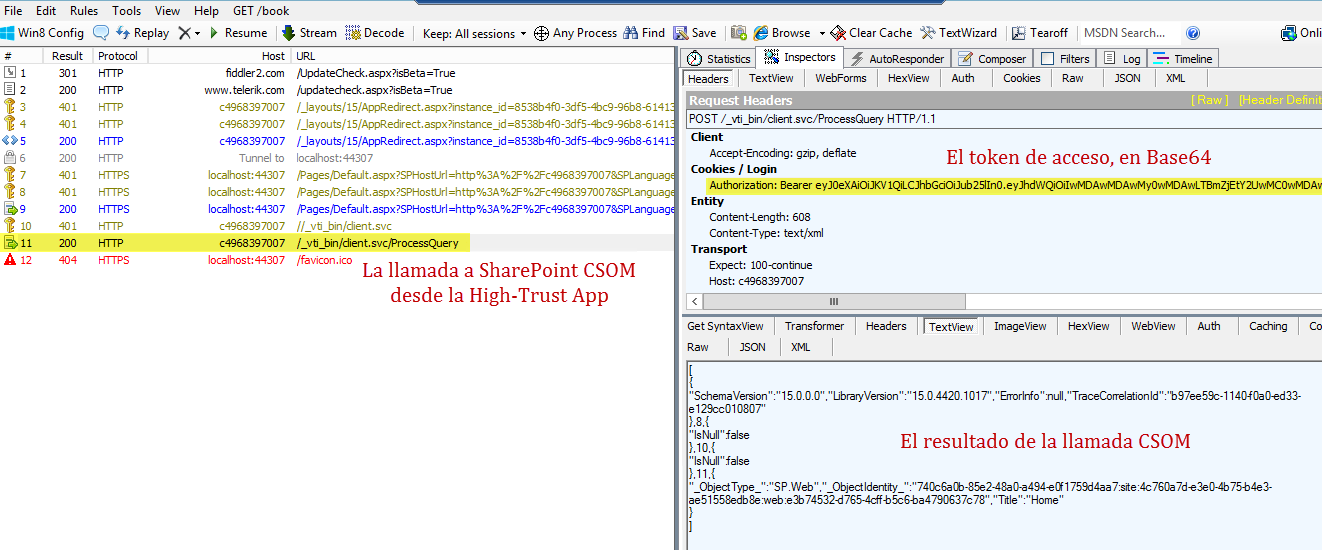Open the TextWizard tool
The image size is (1322, 550).
958,33
